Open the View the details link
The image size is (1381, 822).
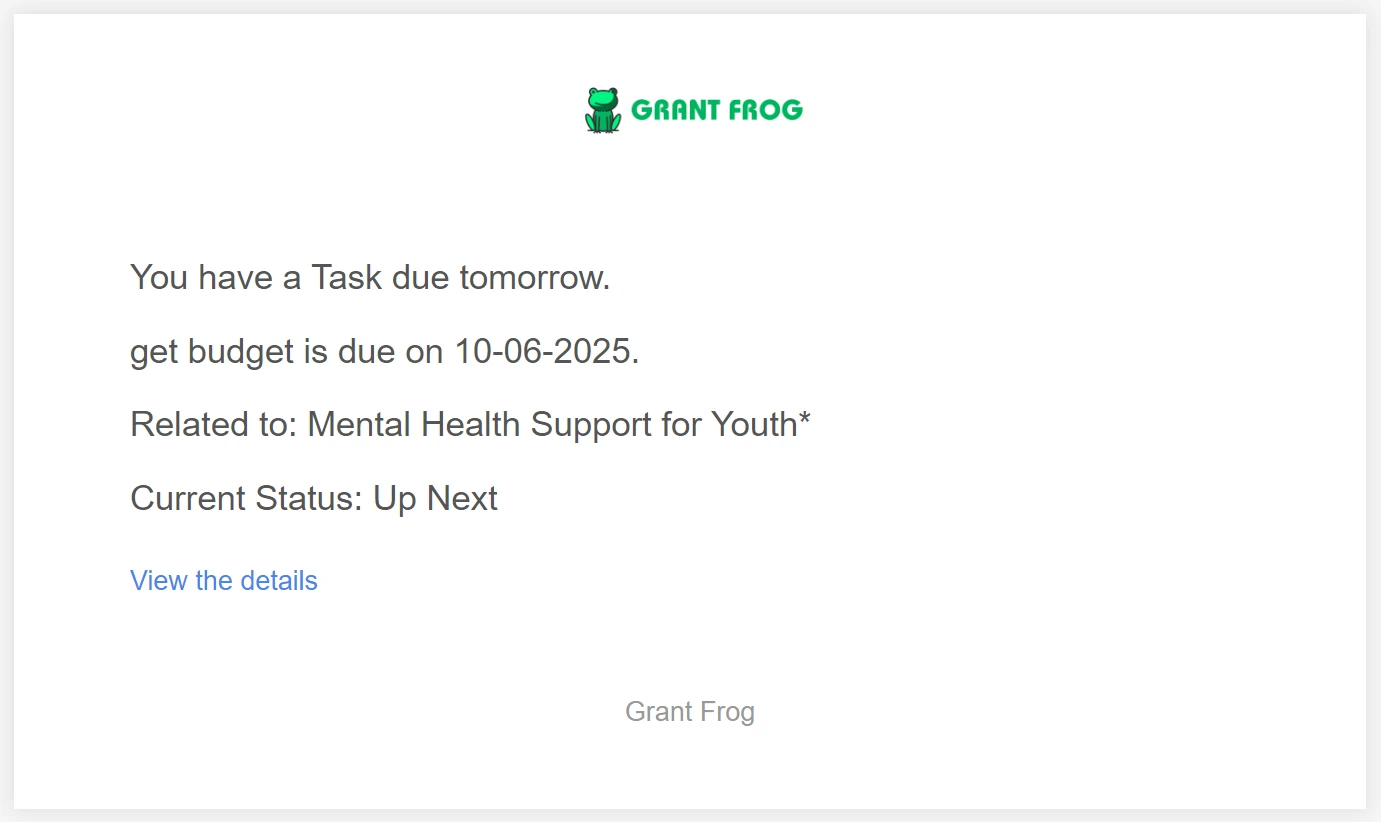click(x=224, y=581)
